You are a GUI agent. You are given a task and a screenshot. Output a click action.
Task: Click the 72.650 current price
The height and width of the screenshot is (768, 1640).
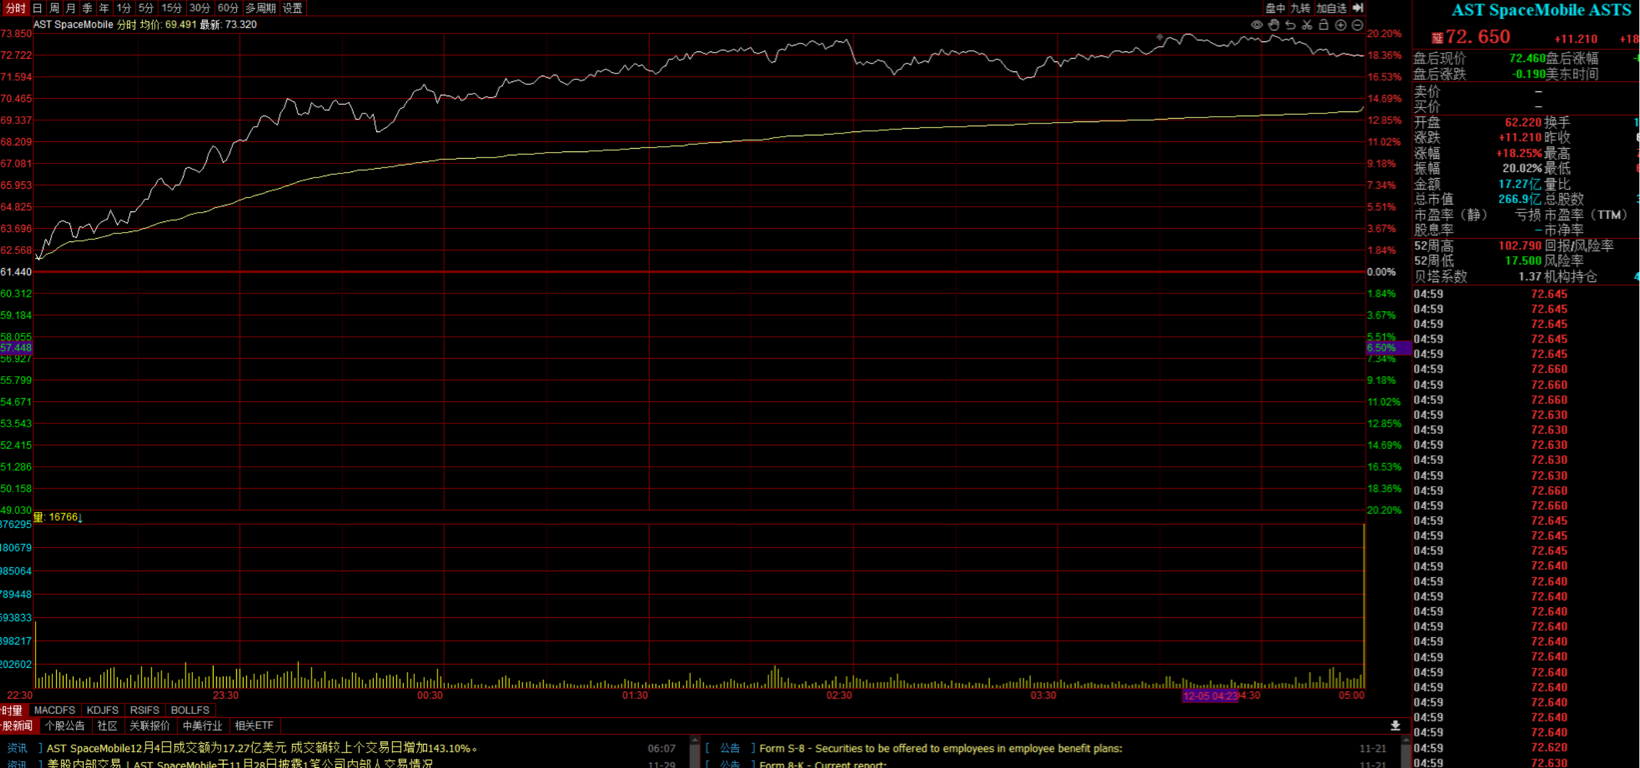tap(1478, 37)
